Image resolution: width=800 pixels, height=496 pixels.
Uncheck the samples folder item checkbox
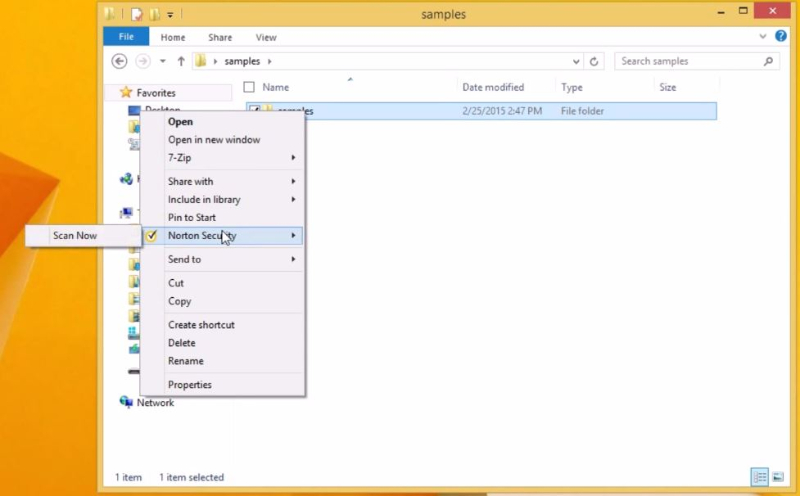(255, 111)
